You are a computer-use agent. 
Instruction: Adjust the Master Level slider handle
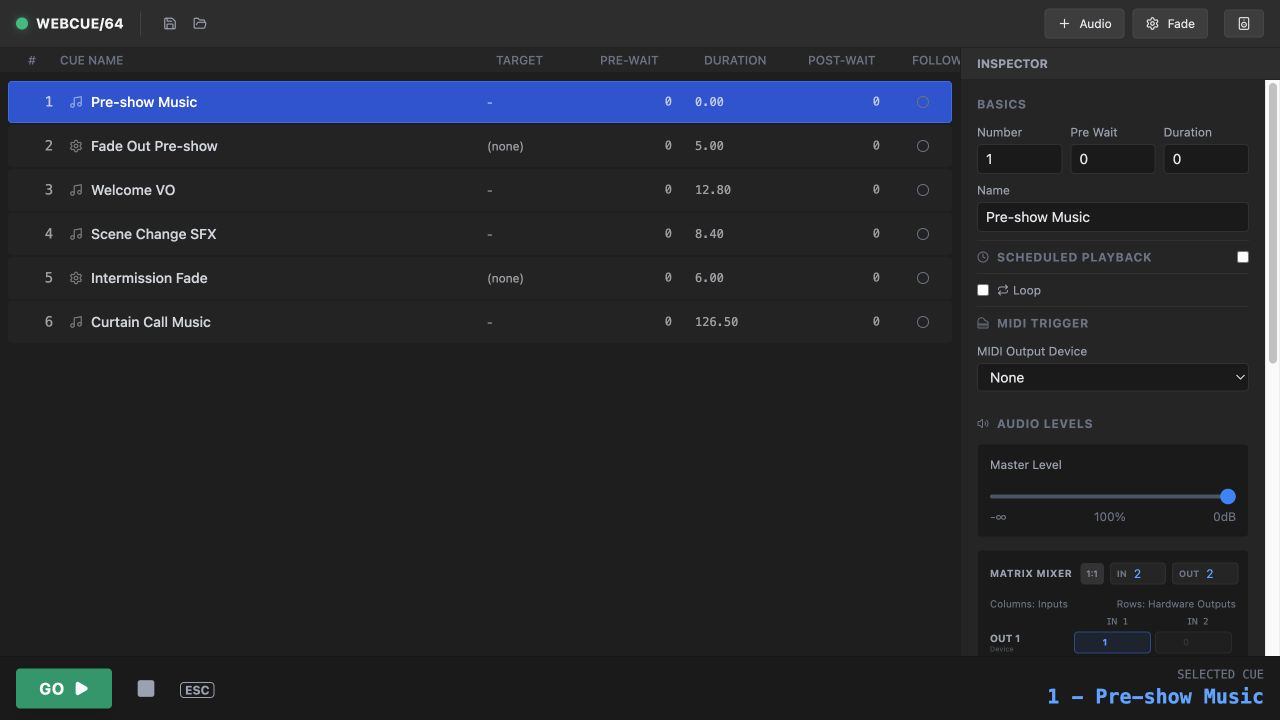tap(1228, 496)
